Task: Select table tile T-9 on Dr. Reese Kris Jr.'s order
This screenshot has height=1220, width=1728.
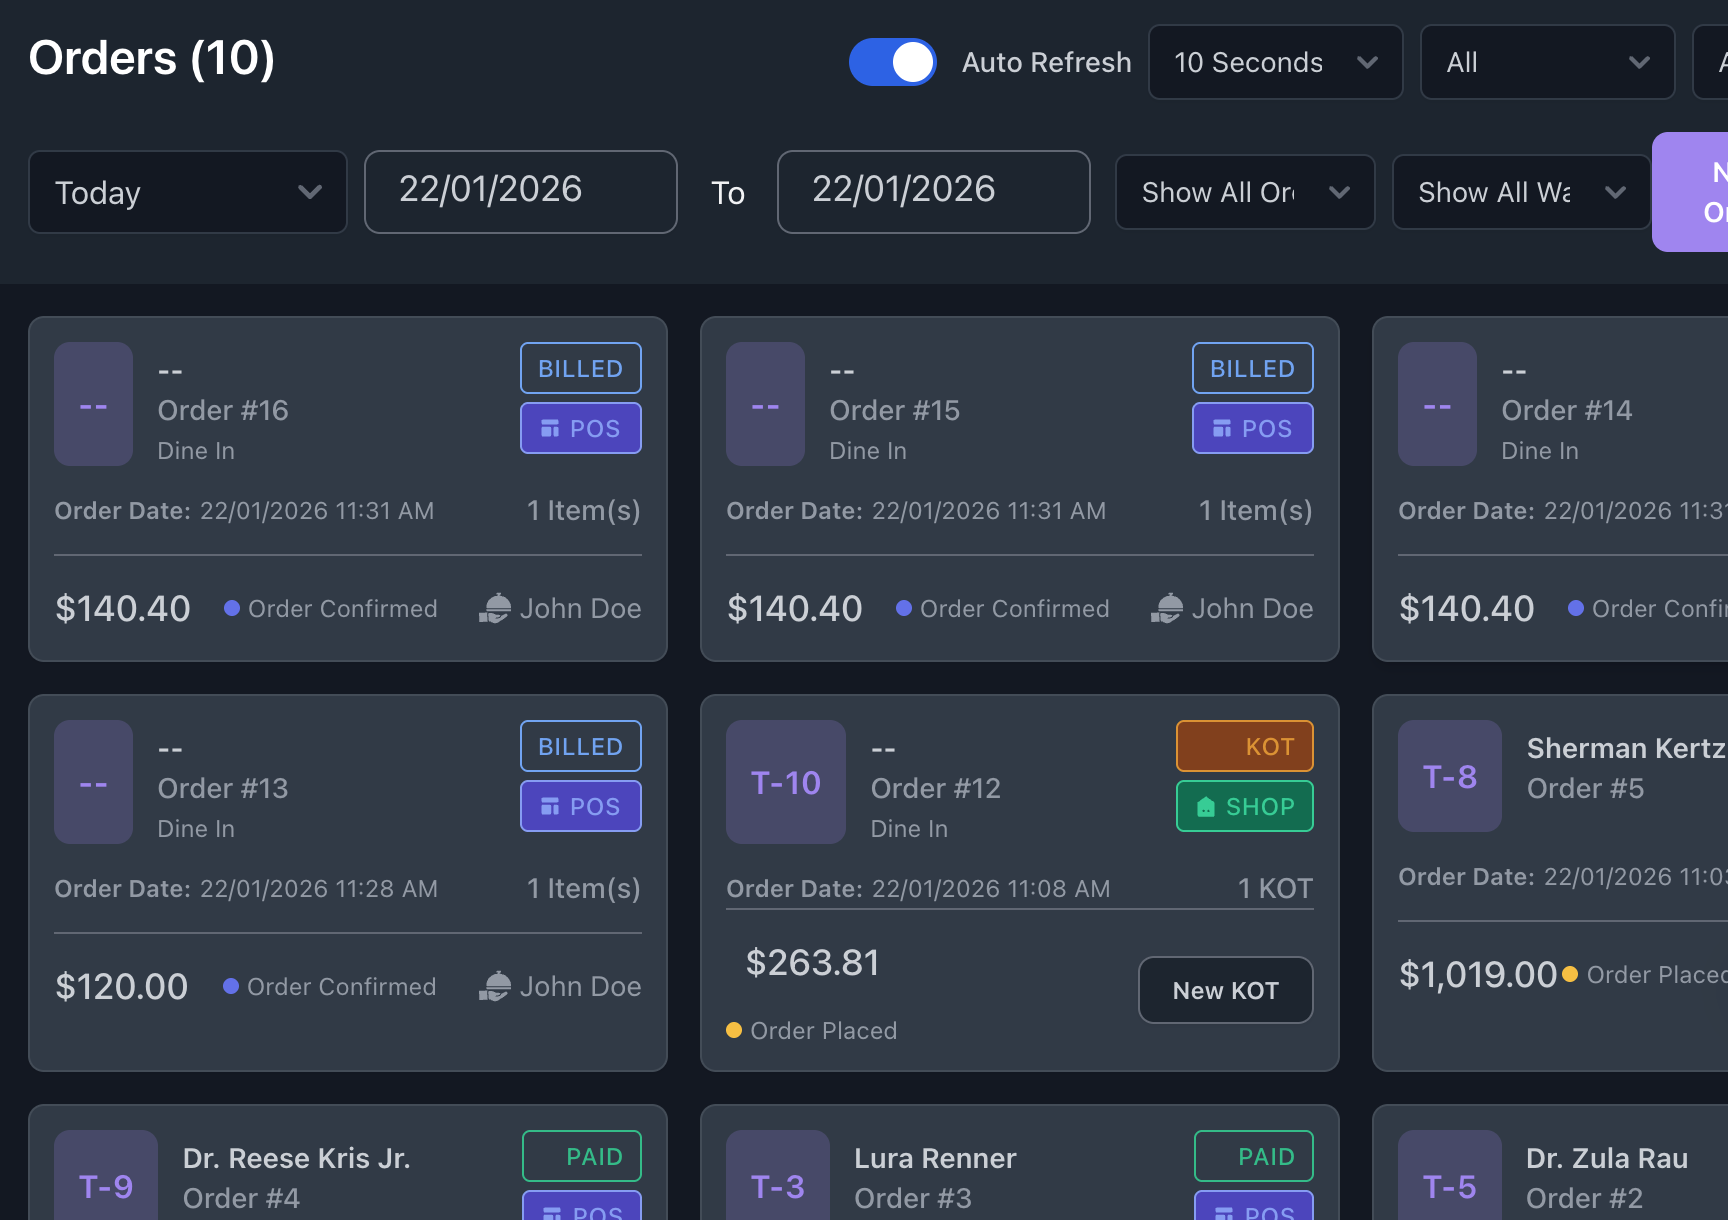Action: tap(106, 1186)
